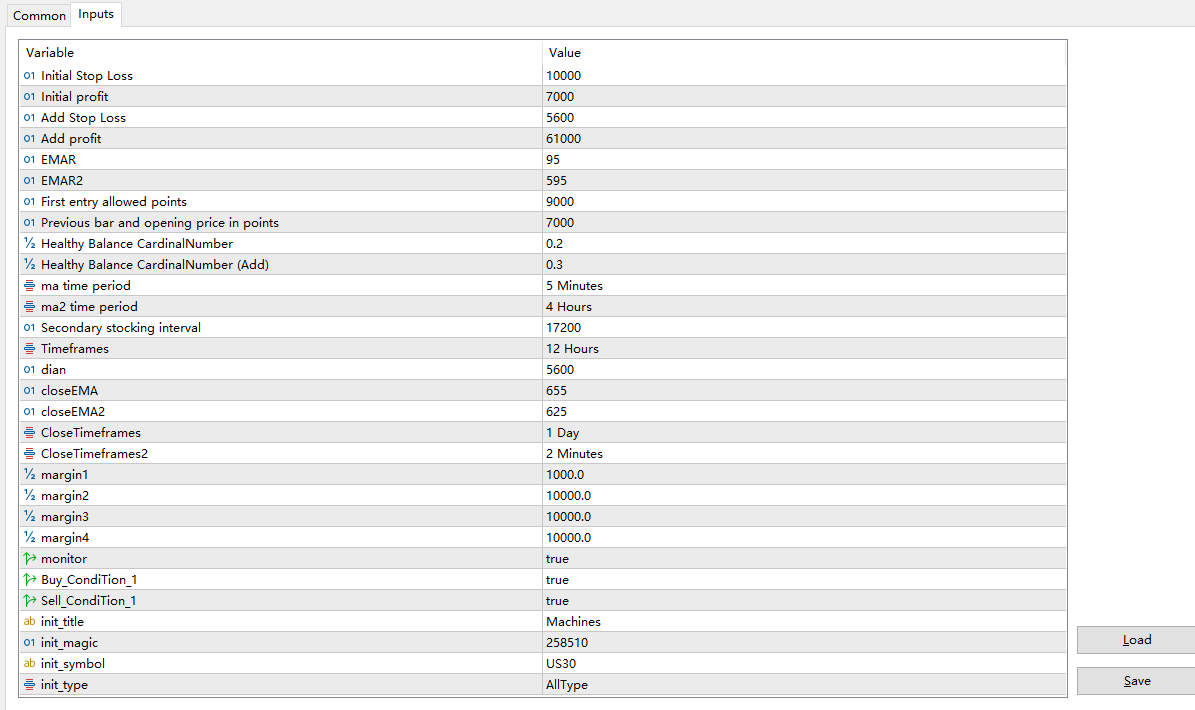
Task: Click the integer icon beside Initial Stop Loss
Action: [x=29, y=76]
